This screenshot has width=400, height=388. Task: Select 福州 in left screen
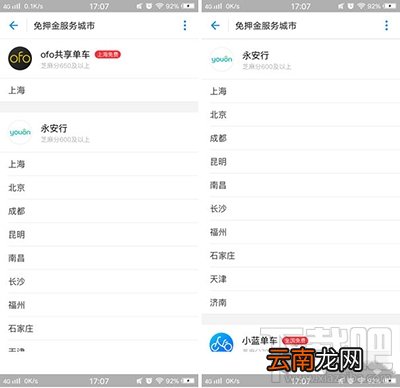coord(99,305)
